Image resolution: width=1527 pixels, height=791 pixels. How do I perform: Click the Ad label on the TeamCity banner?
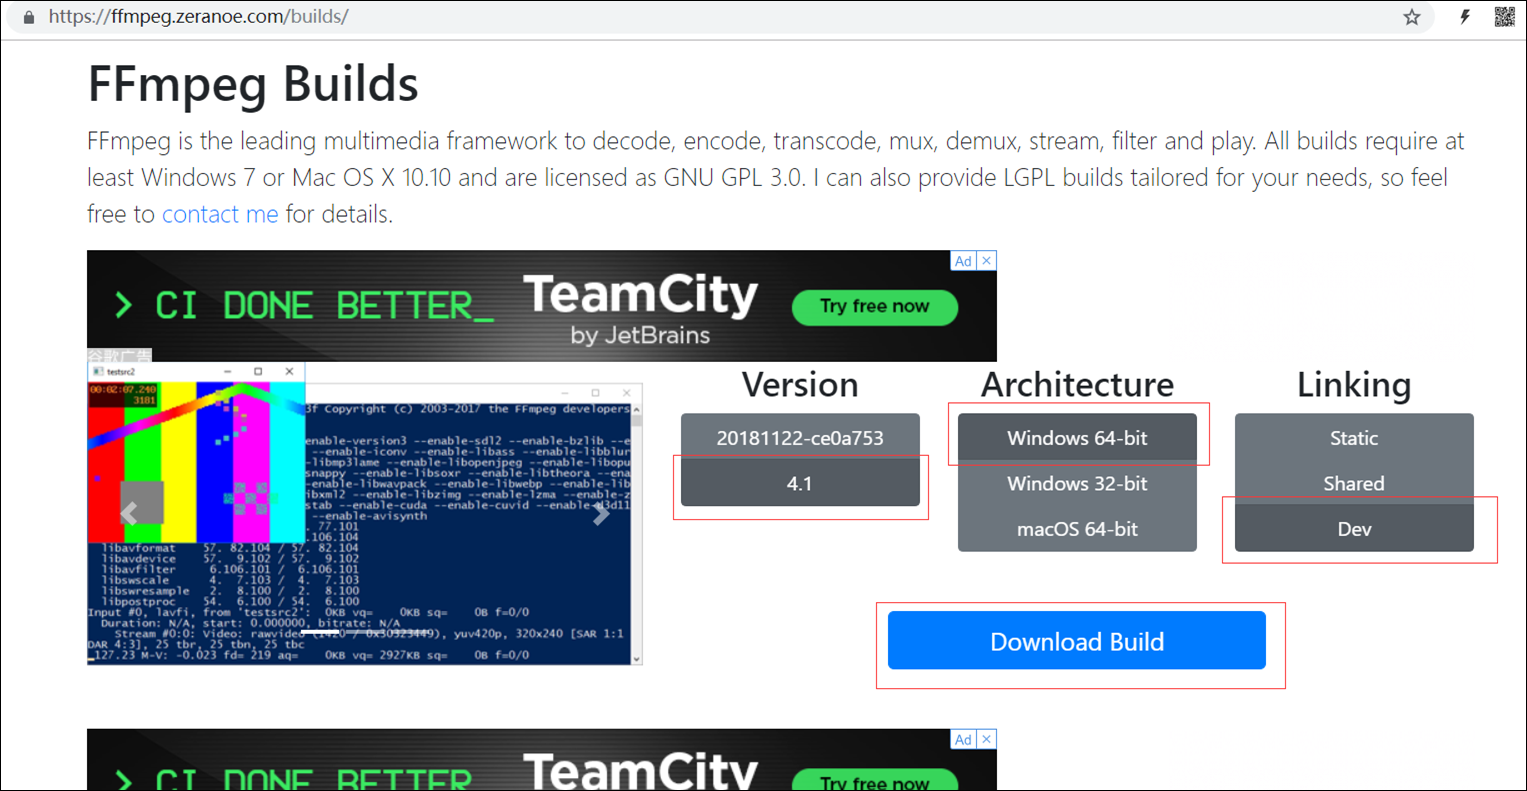[962, 260]
